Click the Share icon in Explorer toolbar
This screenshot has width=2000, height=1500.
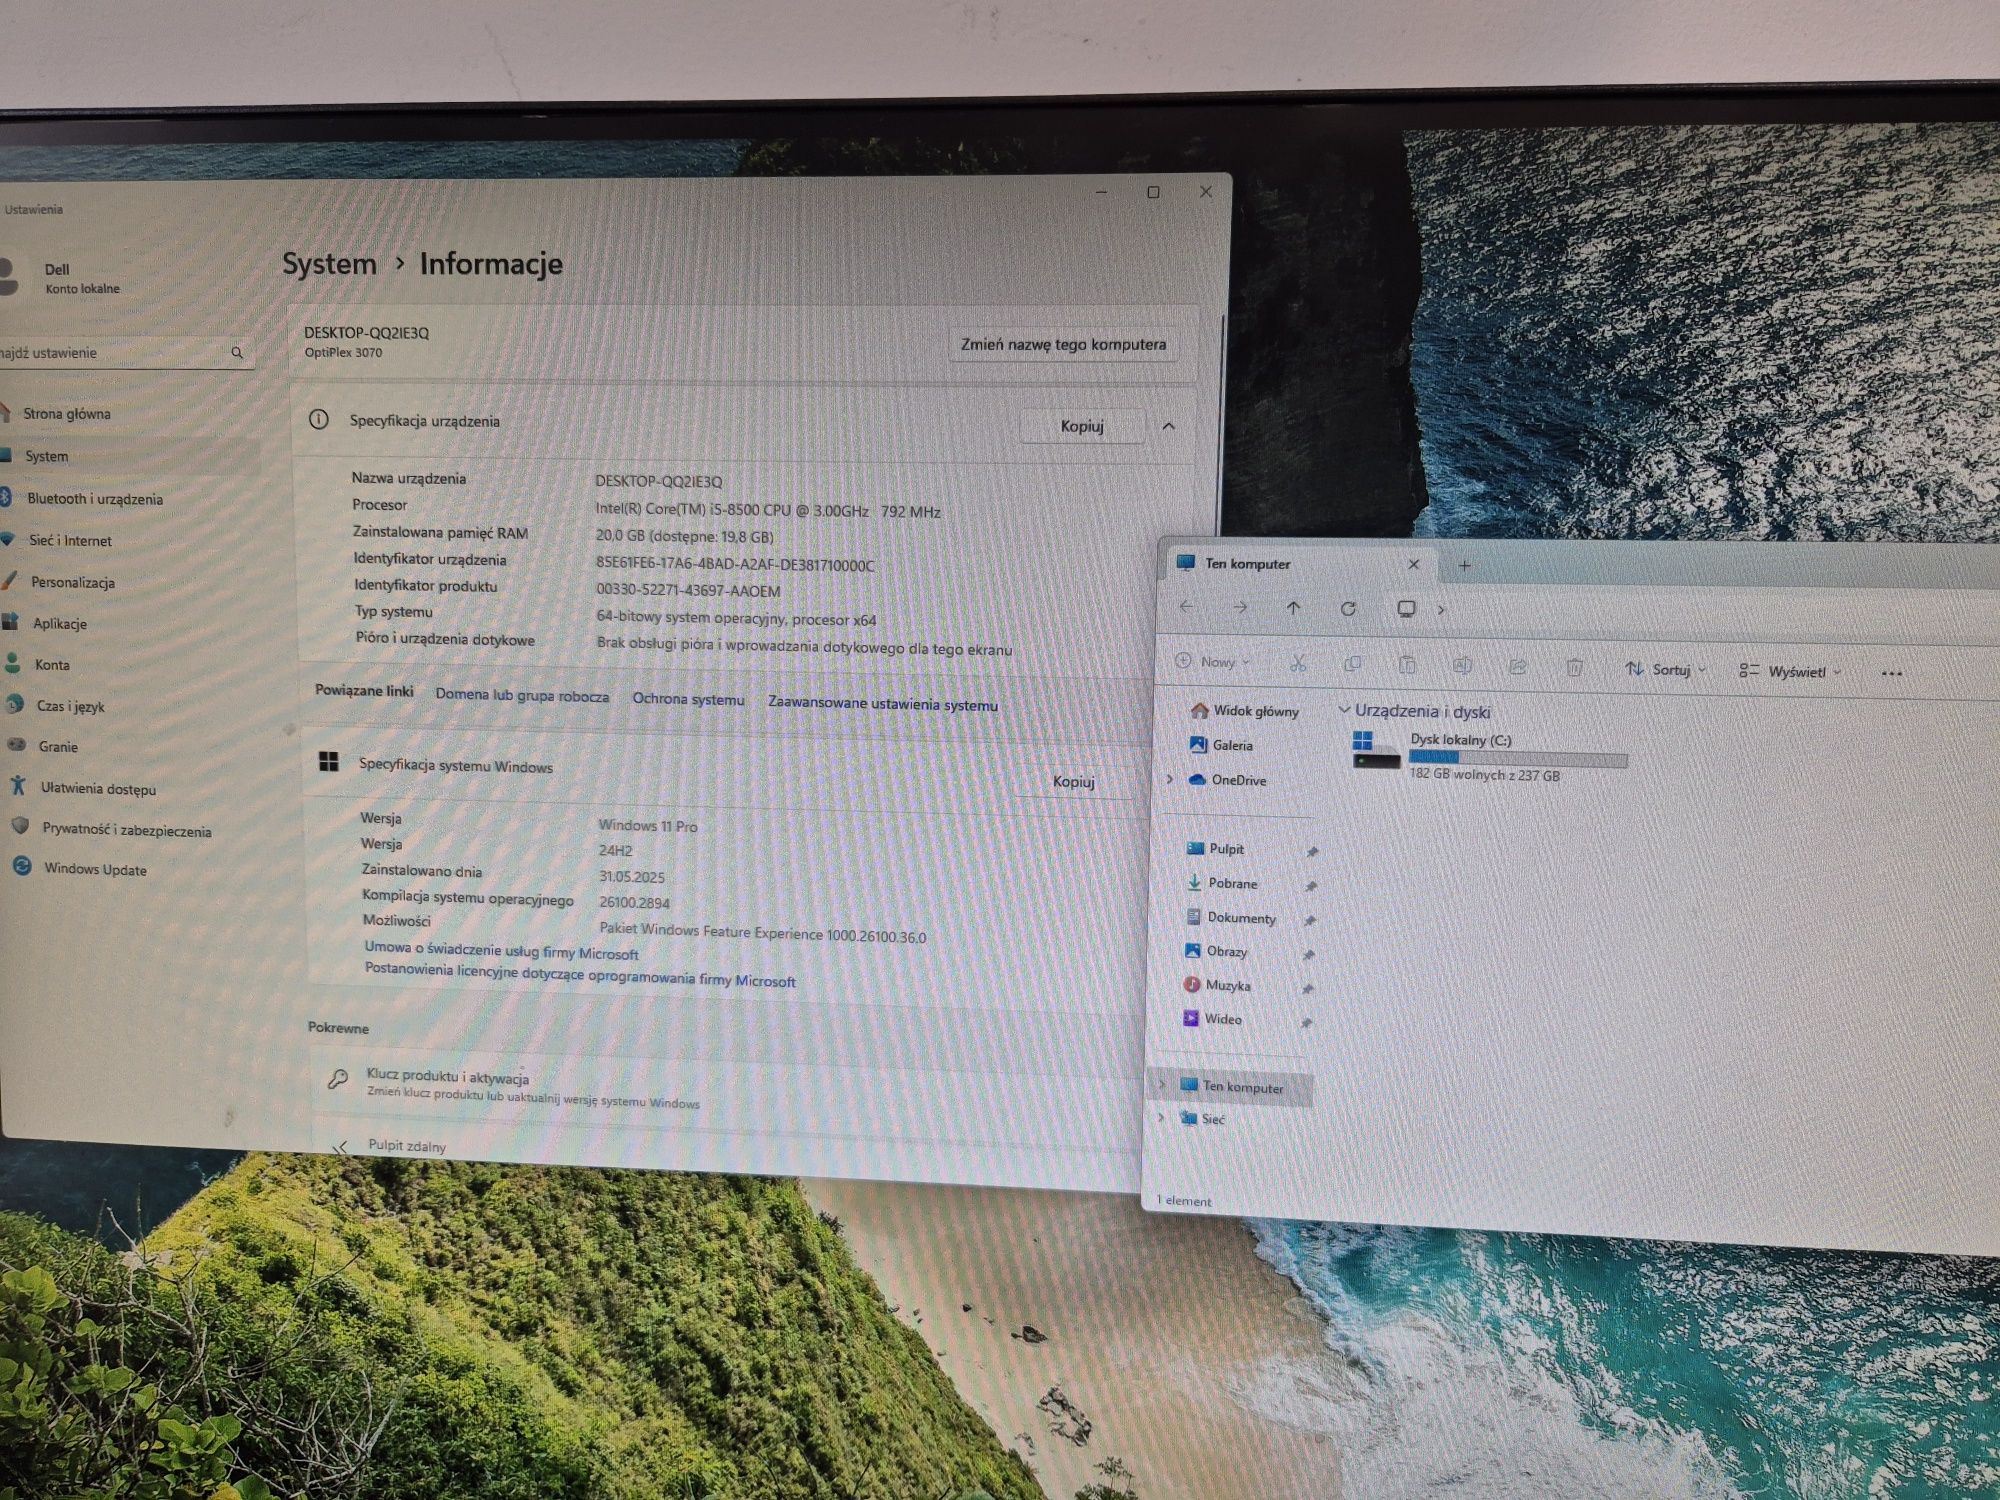pos(1517,666)
